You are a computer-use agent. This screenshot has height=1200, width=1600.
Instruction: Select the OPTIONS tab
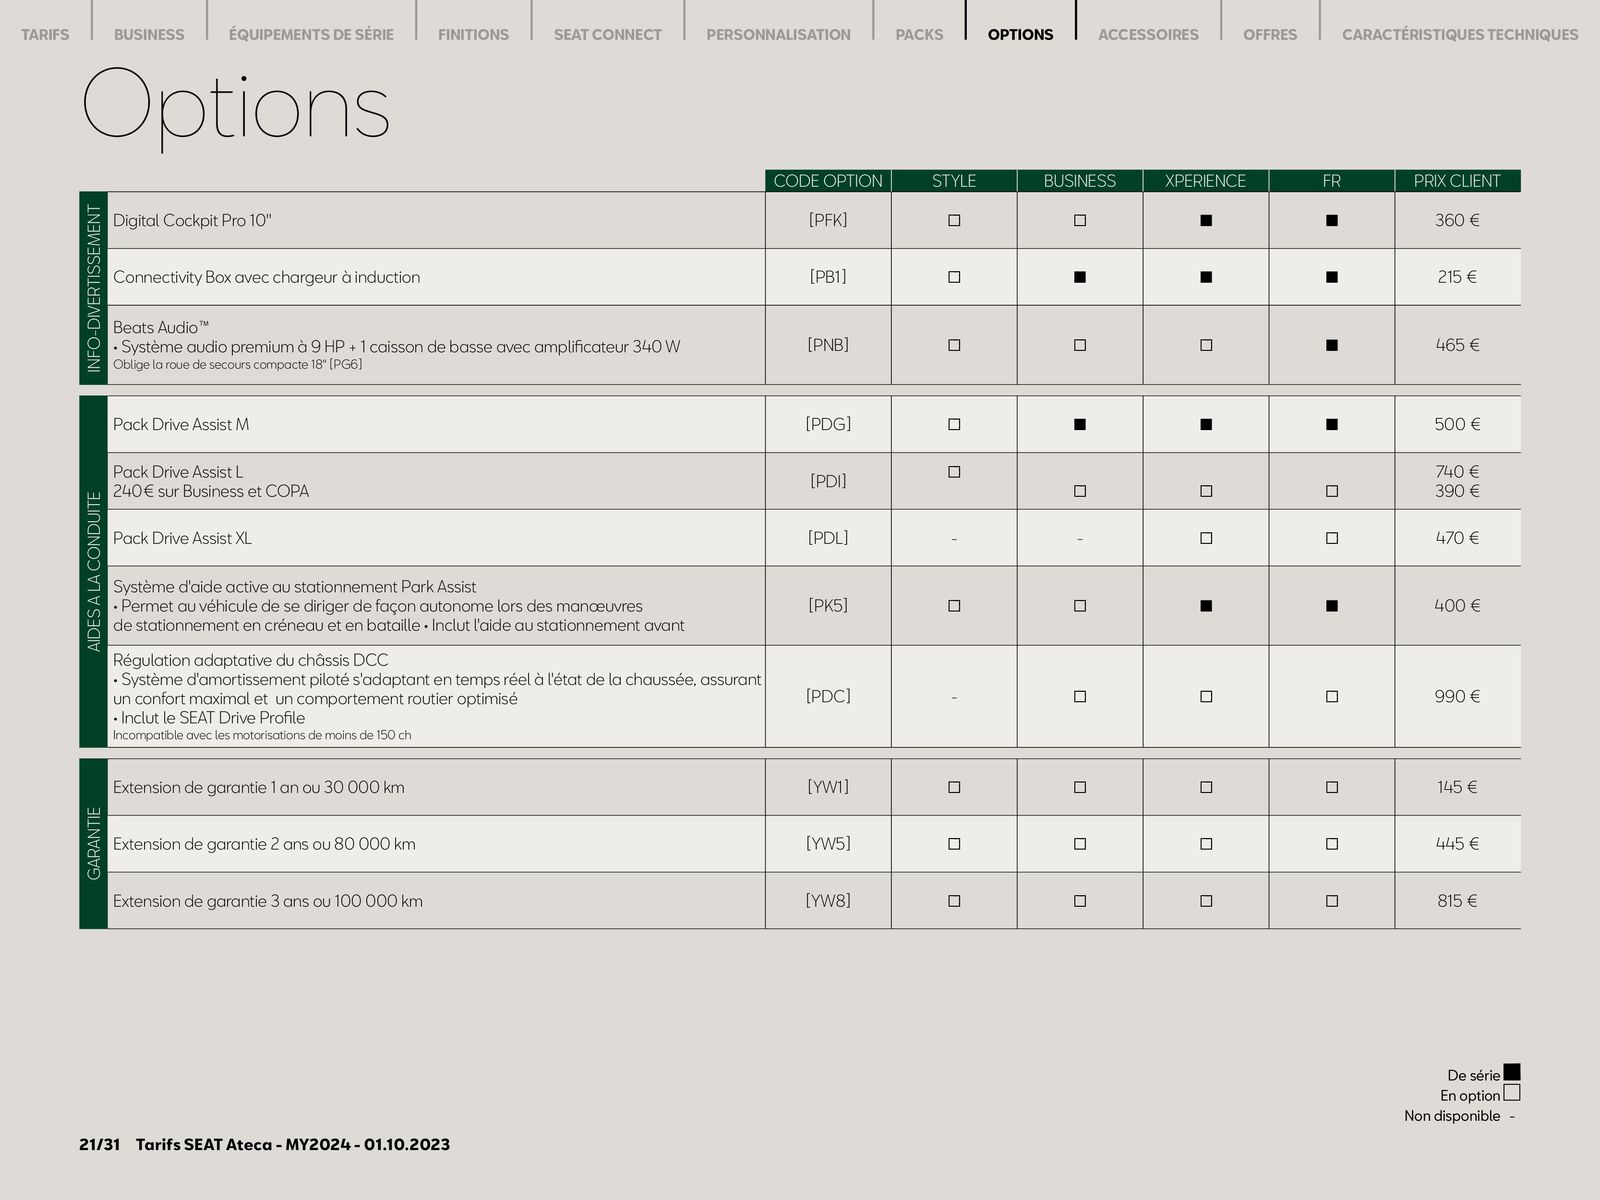pos(1020,34)
